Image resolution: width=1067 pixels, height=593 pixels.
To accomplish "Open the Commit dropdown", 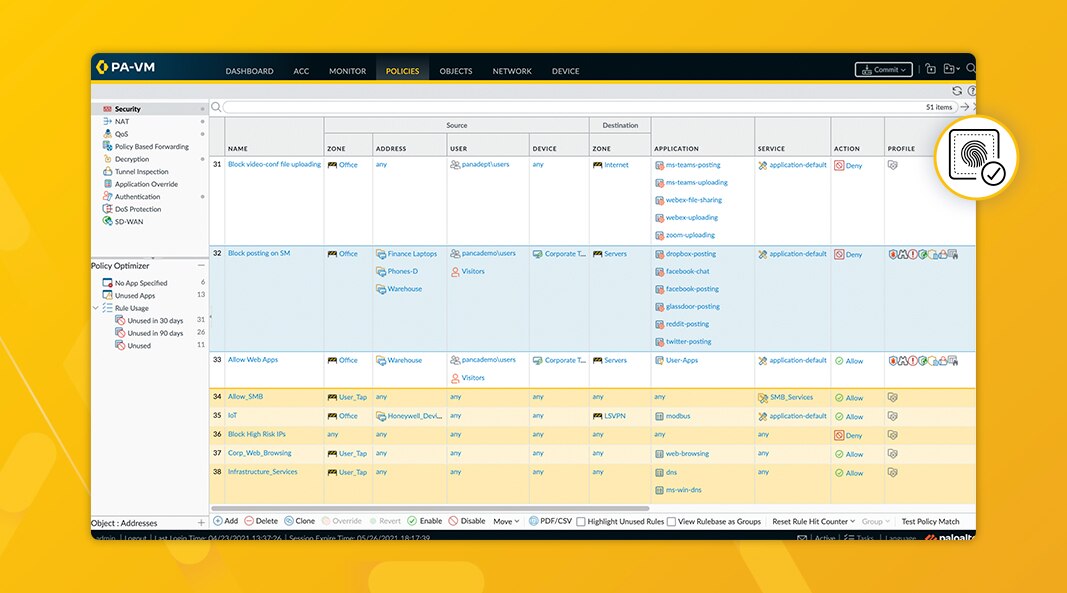I will pos(883,70).
